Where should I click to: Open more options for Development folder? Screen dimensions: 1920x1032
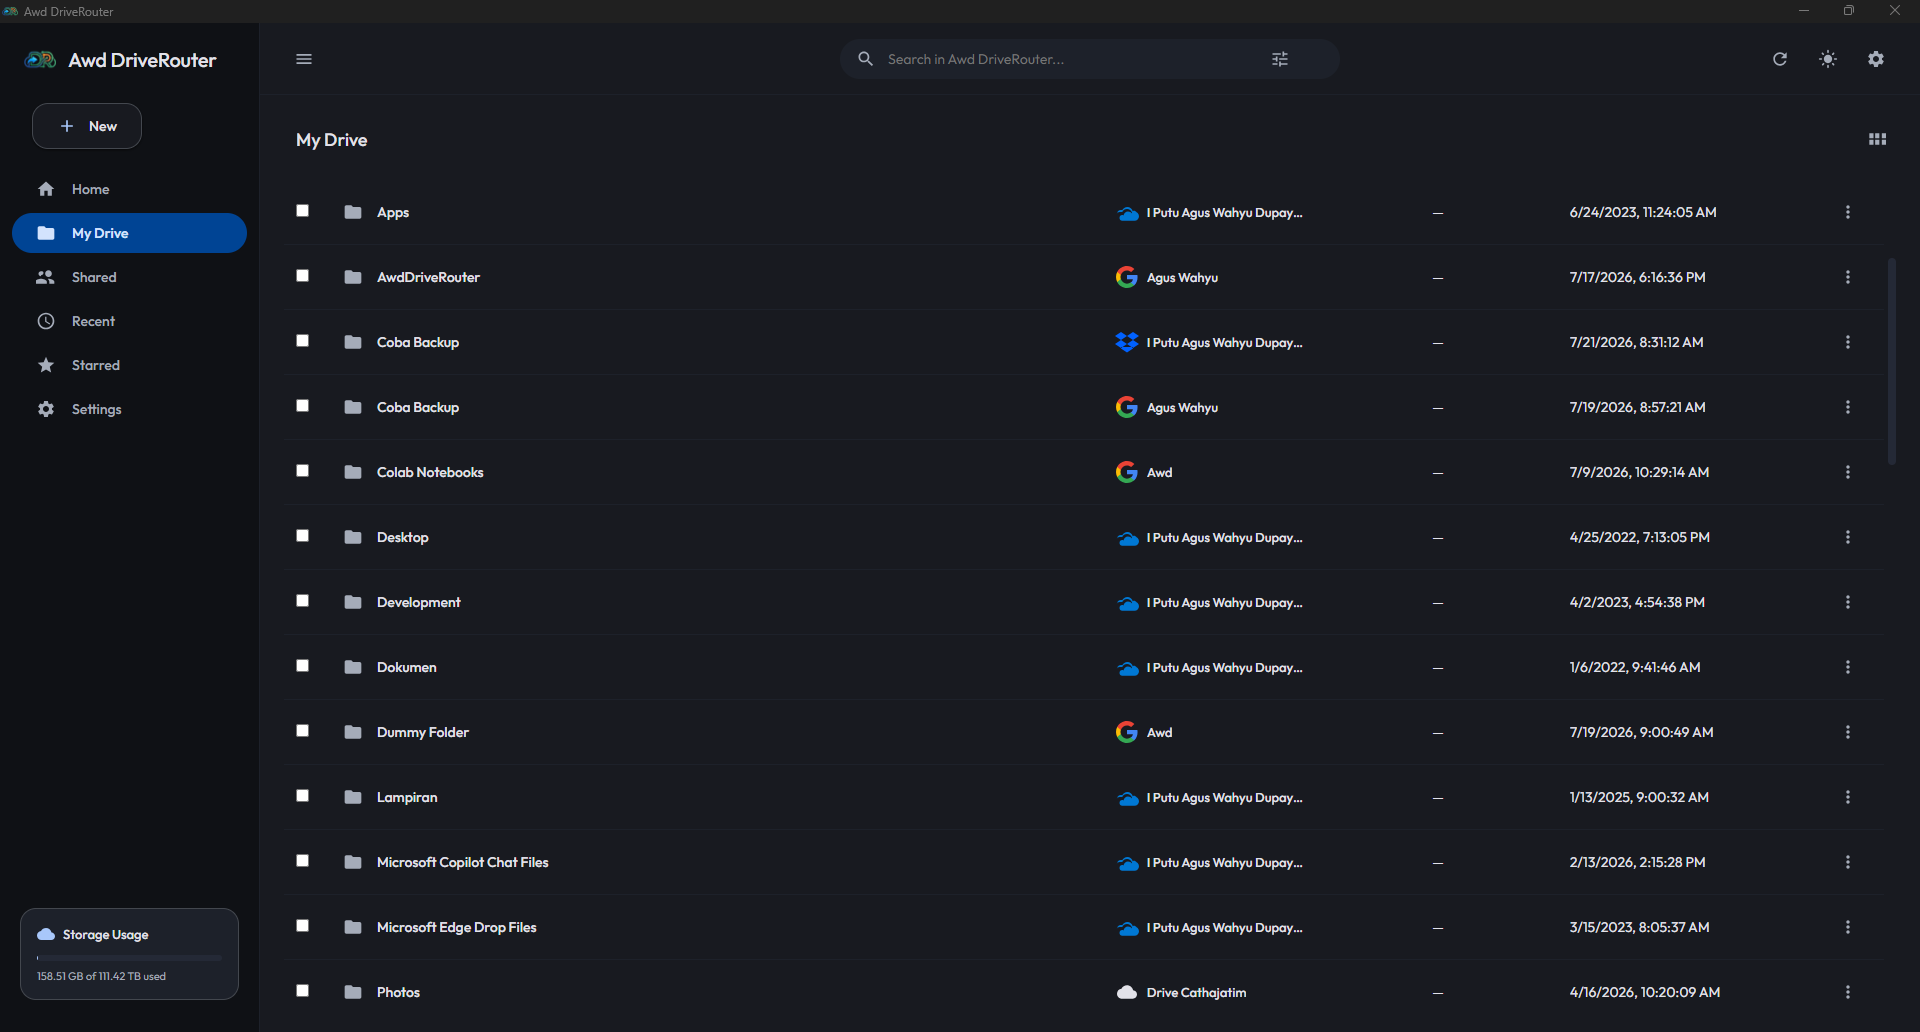point(1848,602)
